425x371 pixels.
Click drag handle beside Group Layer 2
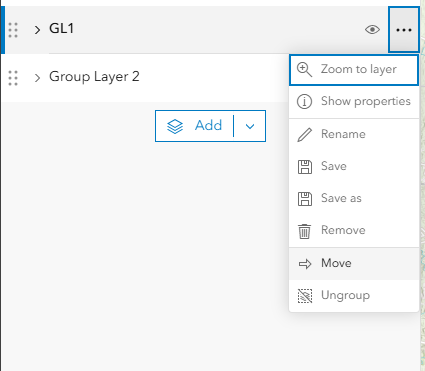click(13, 78)
